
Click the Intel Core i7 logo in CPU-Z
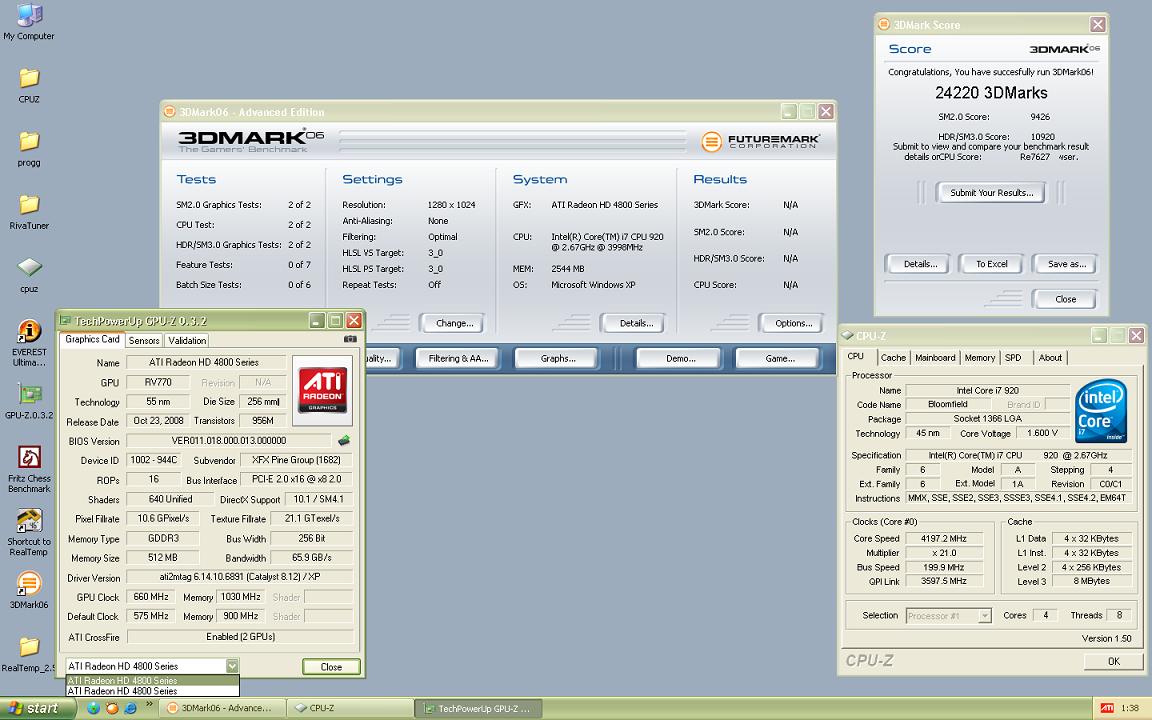[x=1101, y=411]
